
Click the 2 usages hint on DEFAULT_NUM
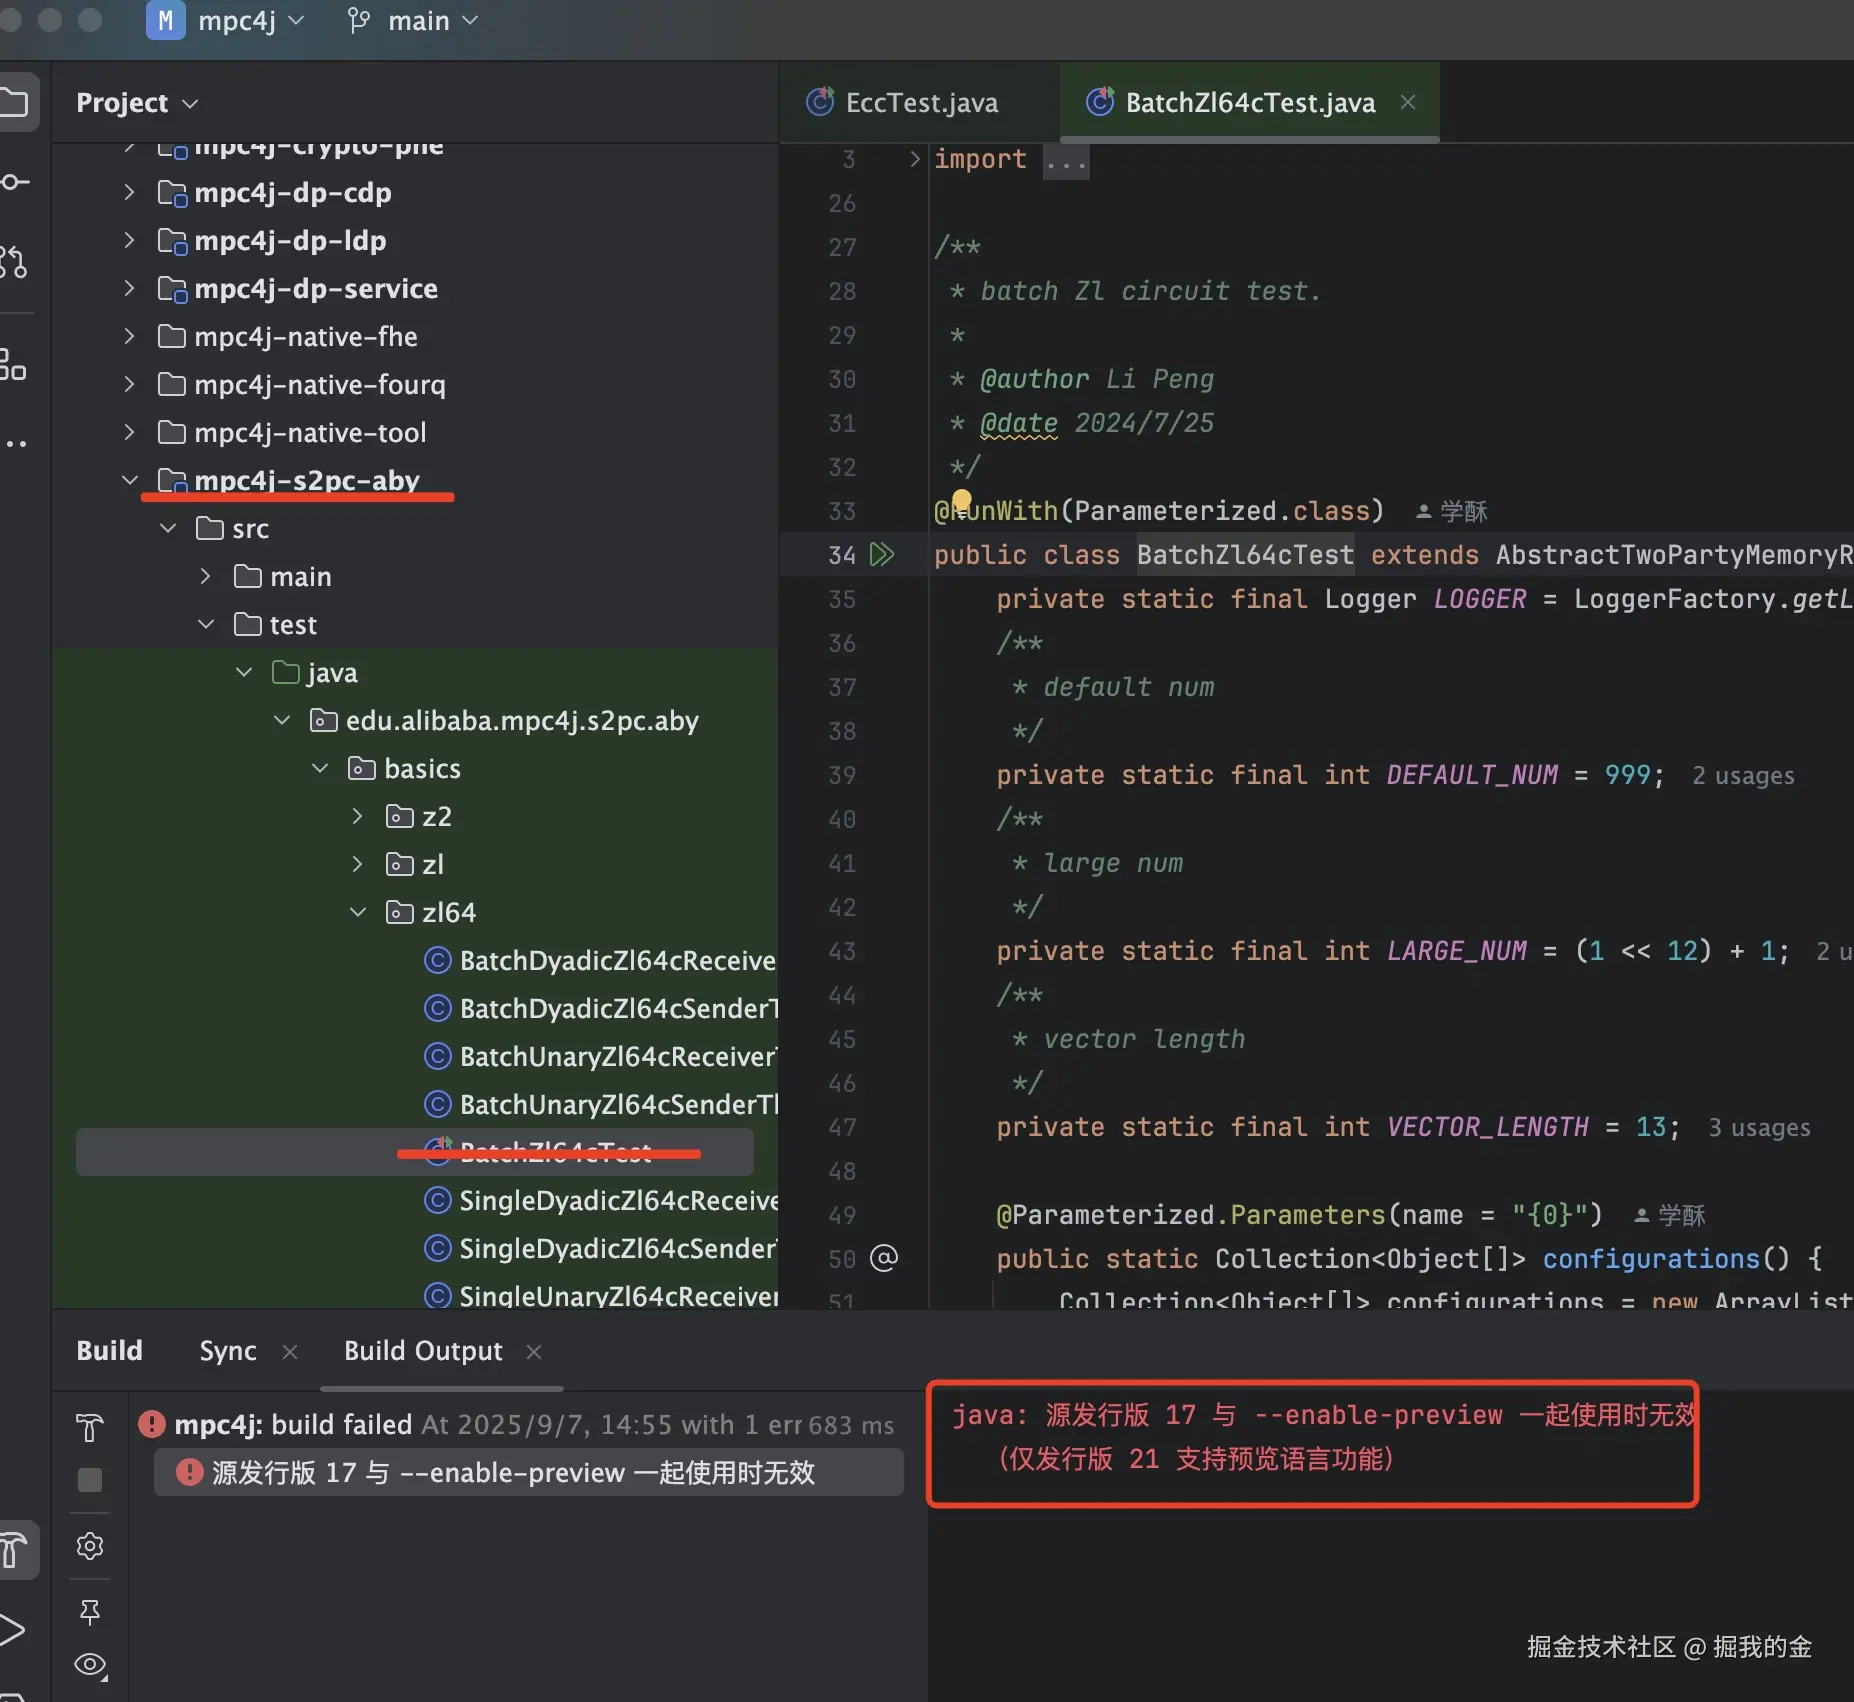tap(1741, 775)
